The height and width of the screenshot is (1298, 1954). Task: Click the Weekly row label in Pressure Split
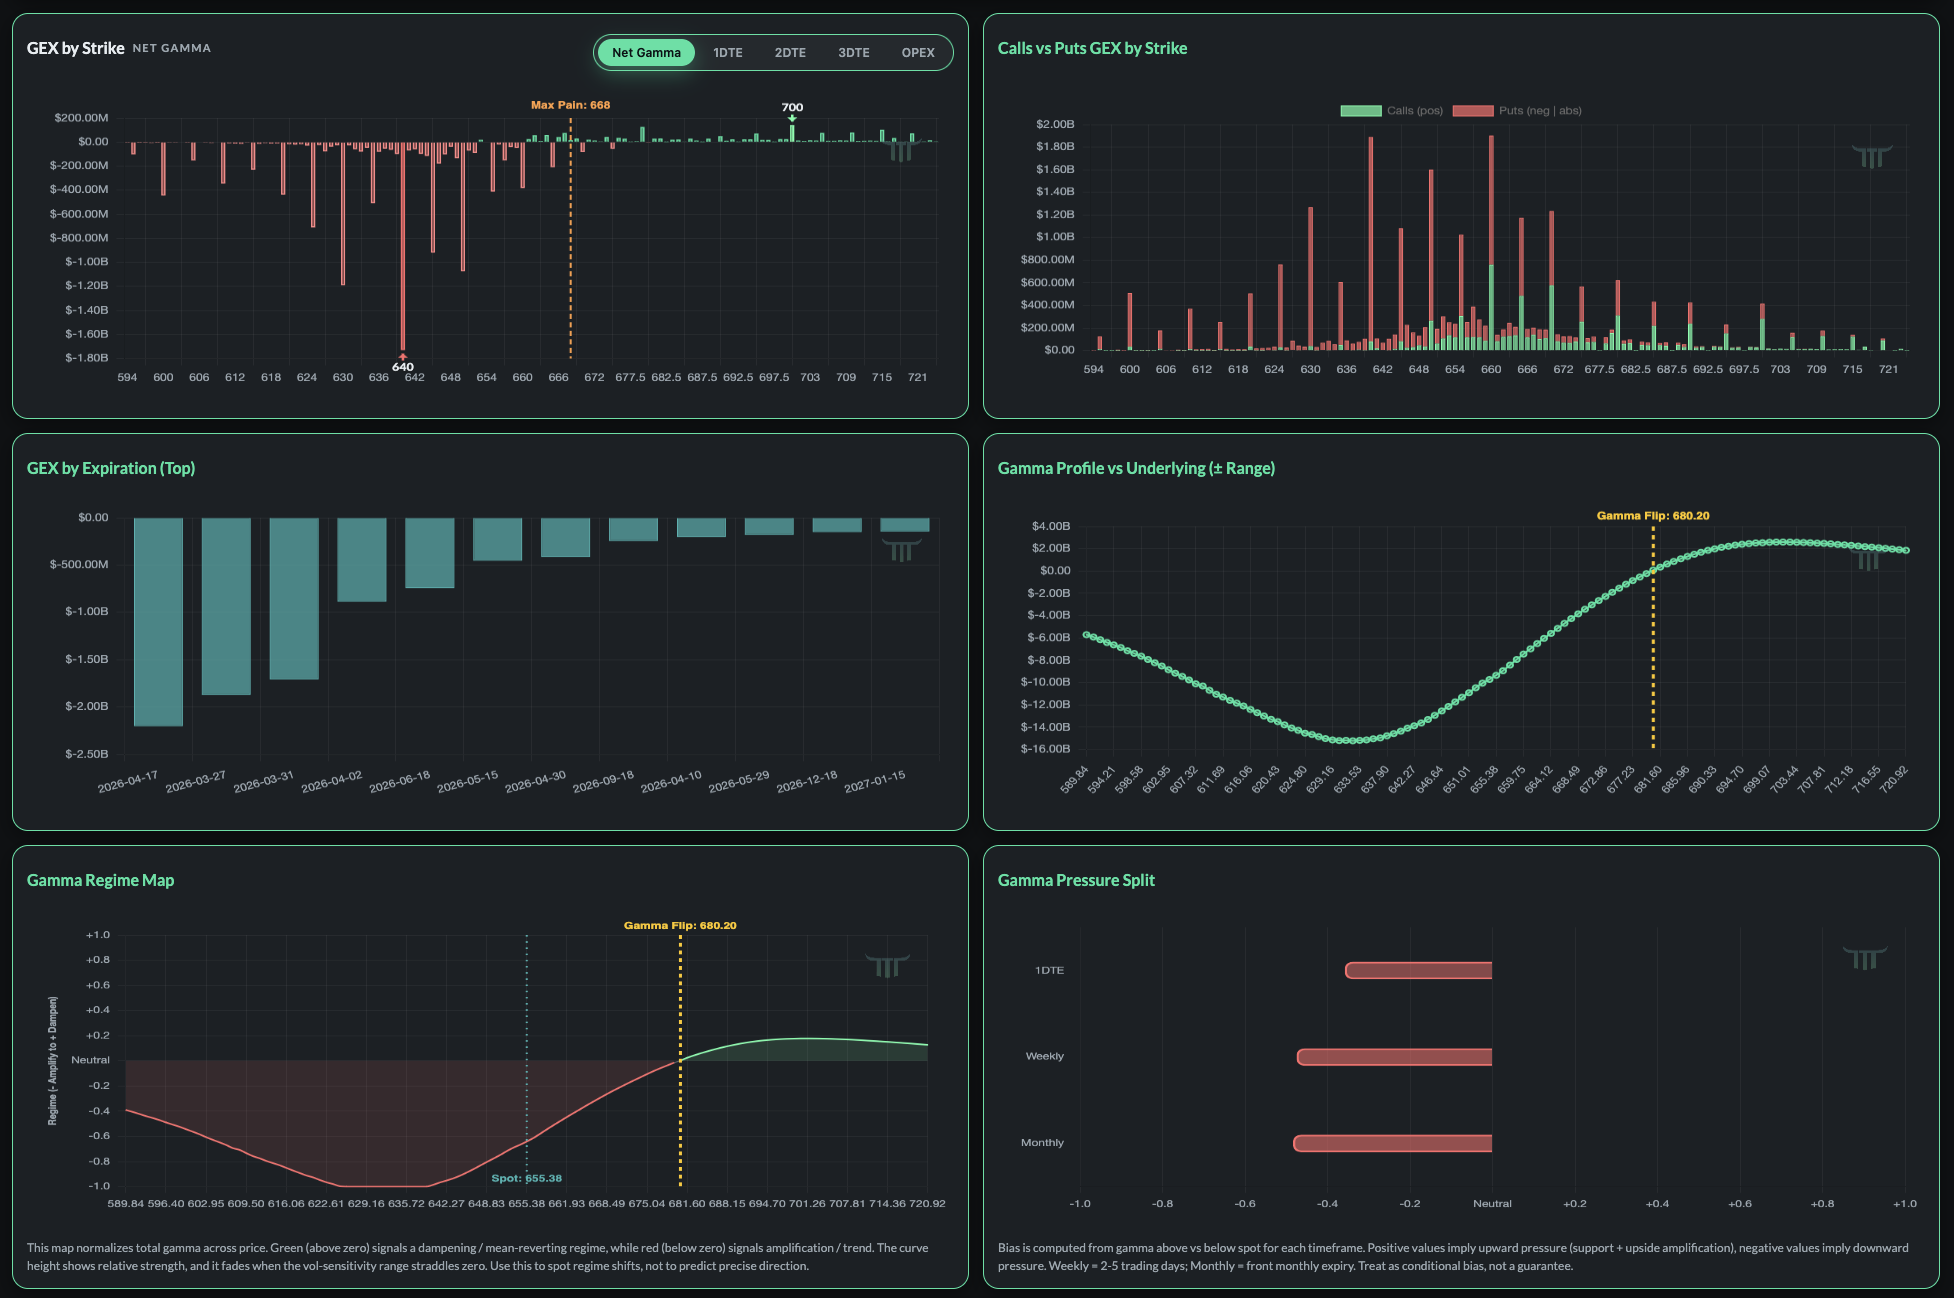(x=1045, y=1056)
